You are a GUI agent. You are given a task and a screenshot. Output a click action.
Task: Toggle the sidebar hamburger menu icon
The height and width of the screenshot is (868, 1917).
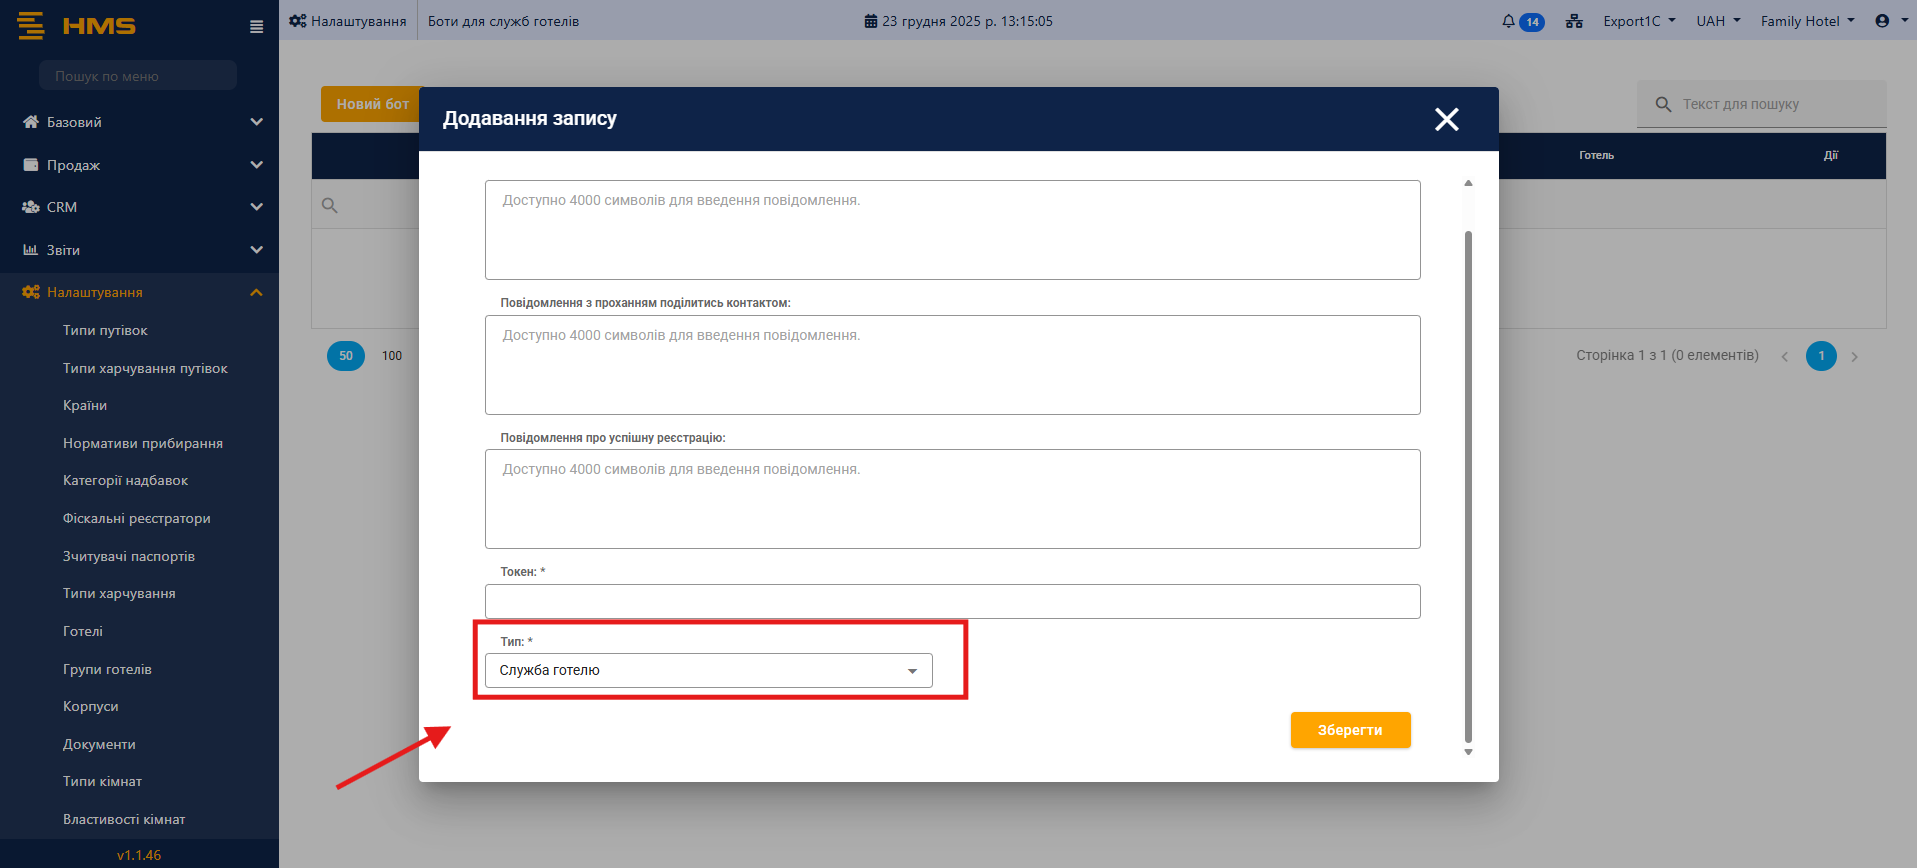(x=257, y=27)
